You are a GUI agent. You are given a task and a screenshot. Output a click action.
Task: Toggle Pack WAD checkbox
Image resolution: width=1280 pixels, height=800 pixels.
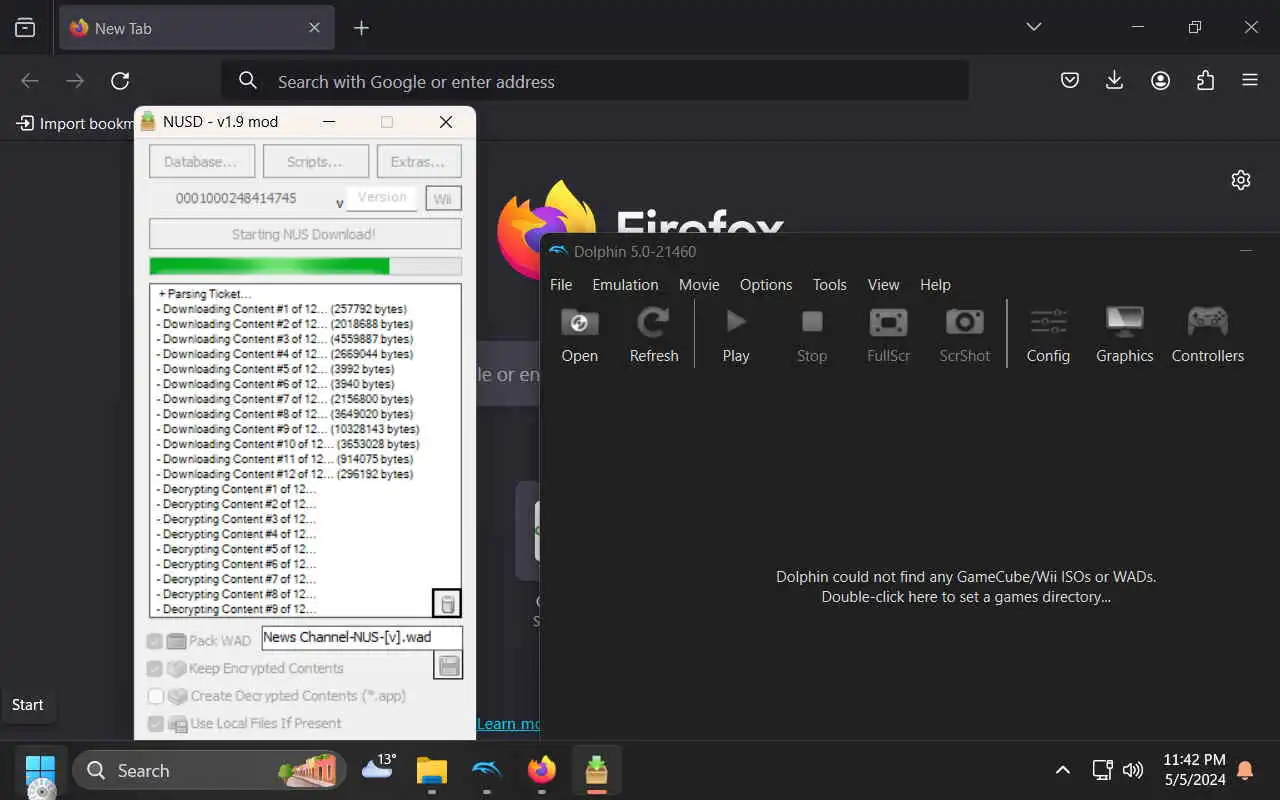(x=155, y=641)
